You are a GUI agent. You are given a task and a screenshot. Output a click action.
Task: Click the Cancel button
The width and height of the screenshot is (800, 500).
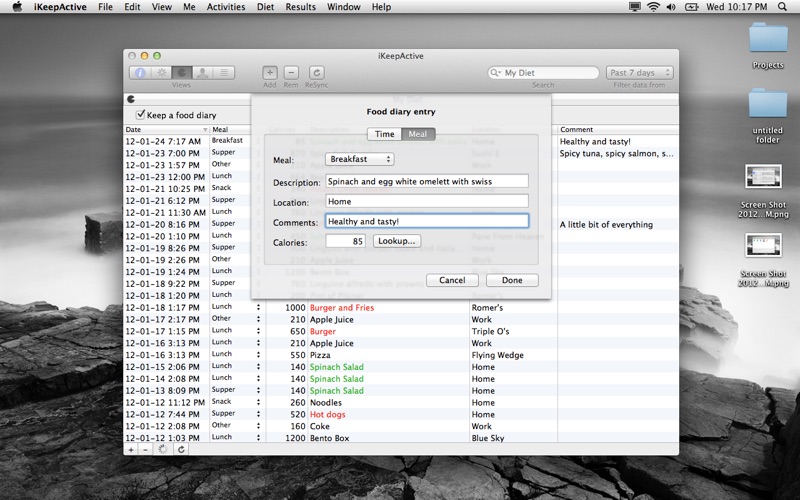click(x=452, y=280)
